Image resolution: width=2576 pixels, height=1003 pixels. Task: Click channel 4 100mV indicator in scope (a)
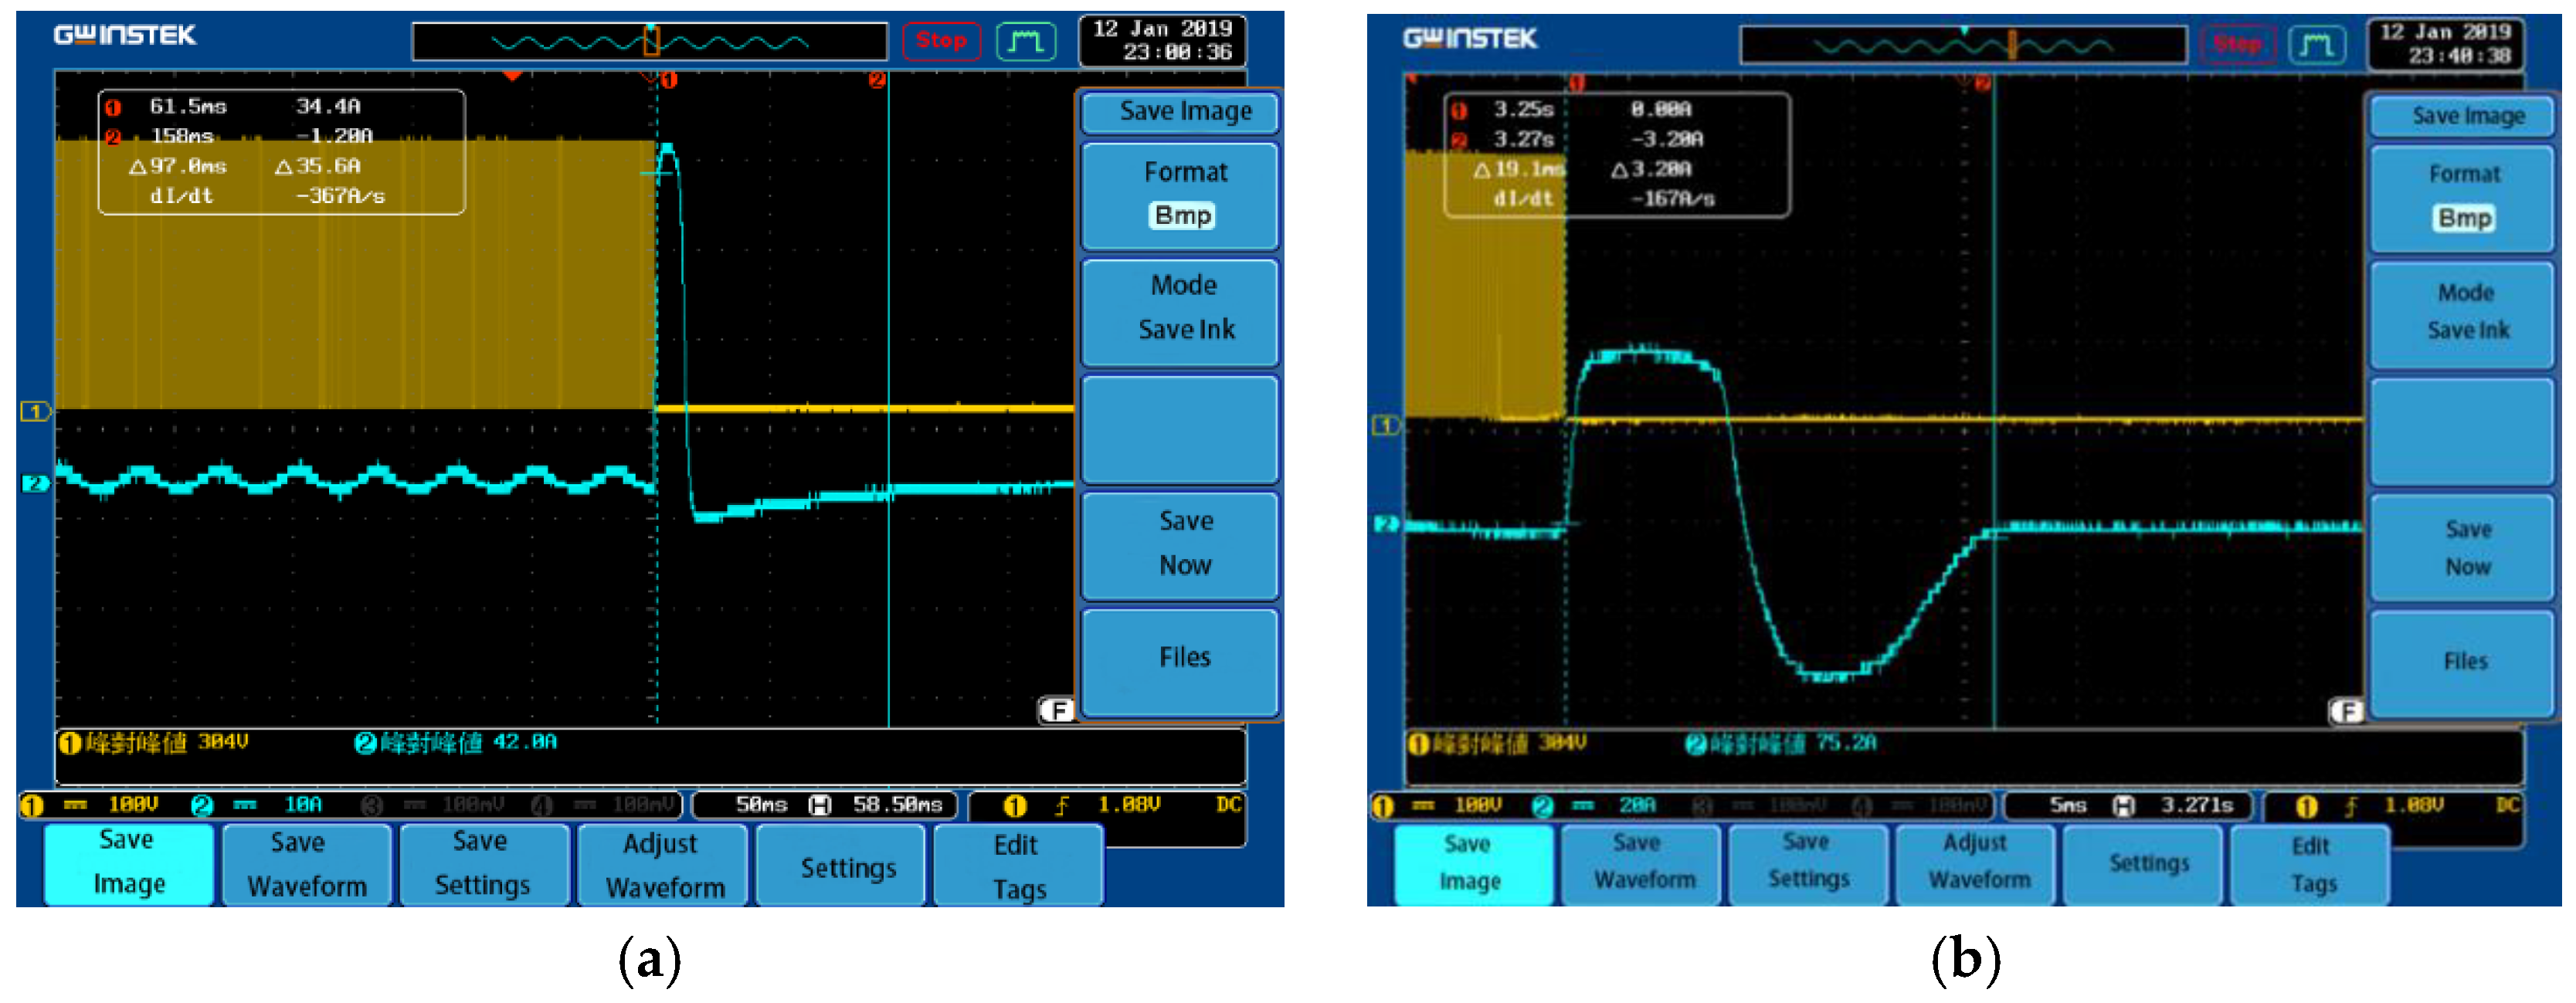point(604,805)
